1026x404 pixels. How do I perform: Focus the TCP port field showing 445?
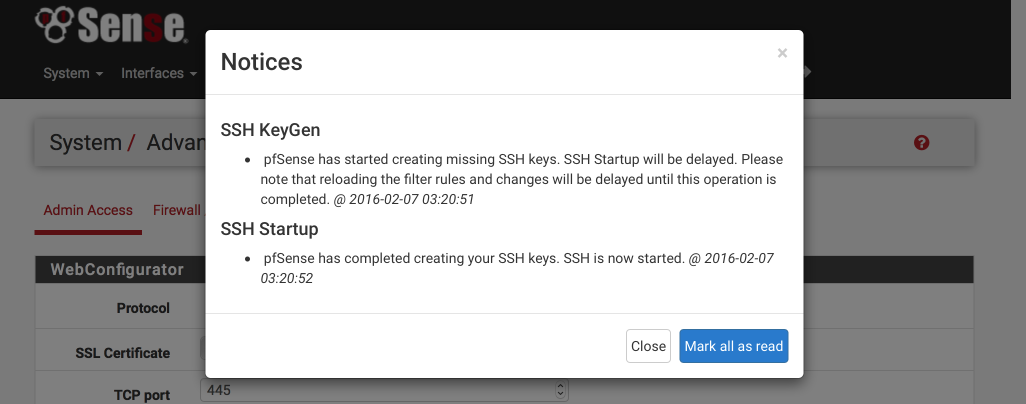[x=384, y=390]
